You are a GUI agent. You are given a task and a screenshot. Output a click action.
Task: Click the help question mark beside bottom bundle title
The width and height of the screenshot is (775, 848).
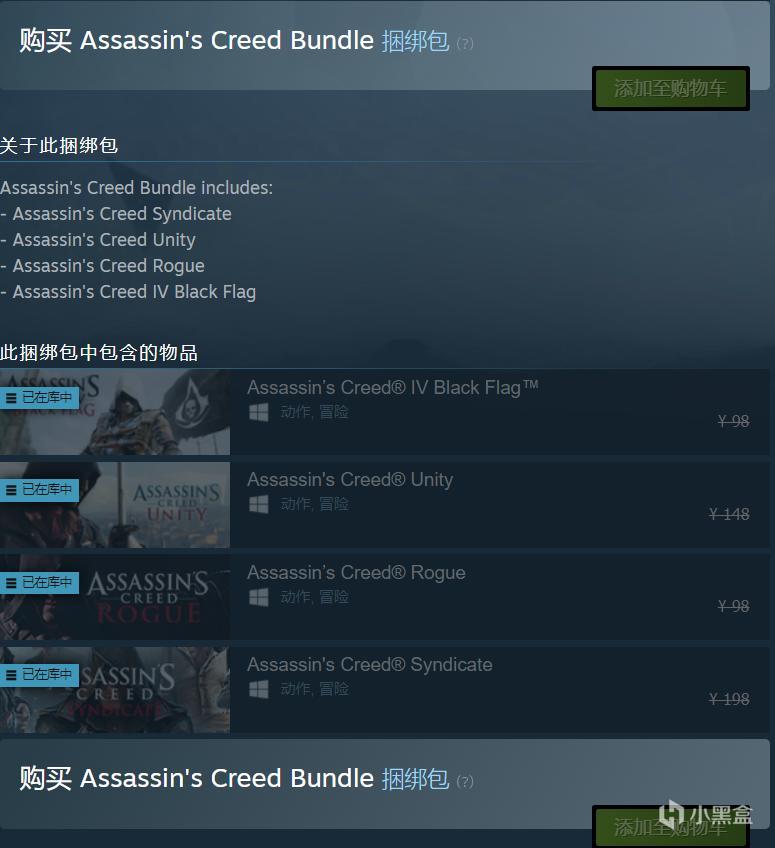(x=465, y=781)
